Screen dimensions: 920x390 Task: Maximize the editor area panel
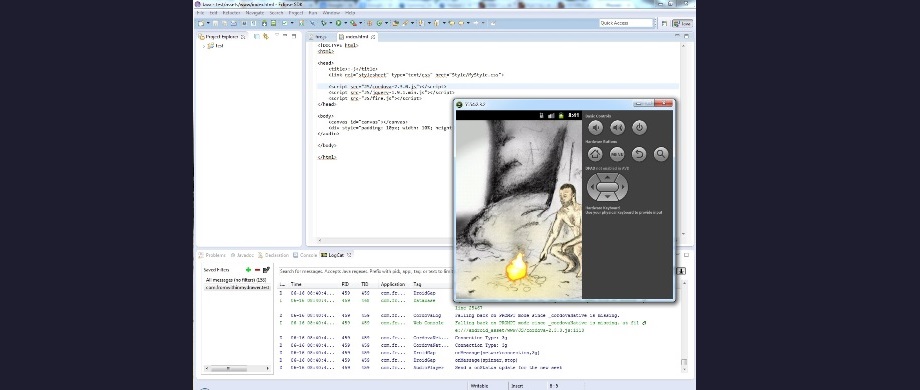[685, 36]
